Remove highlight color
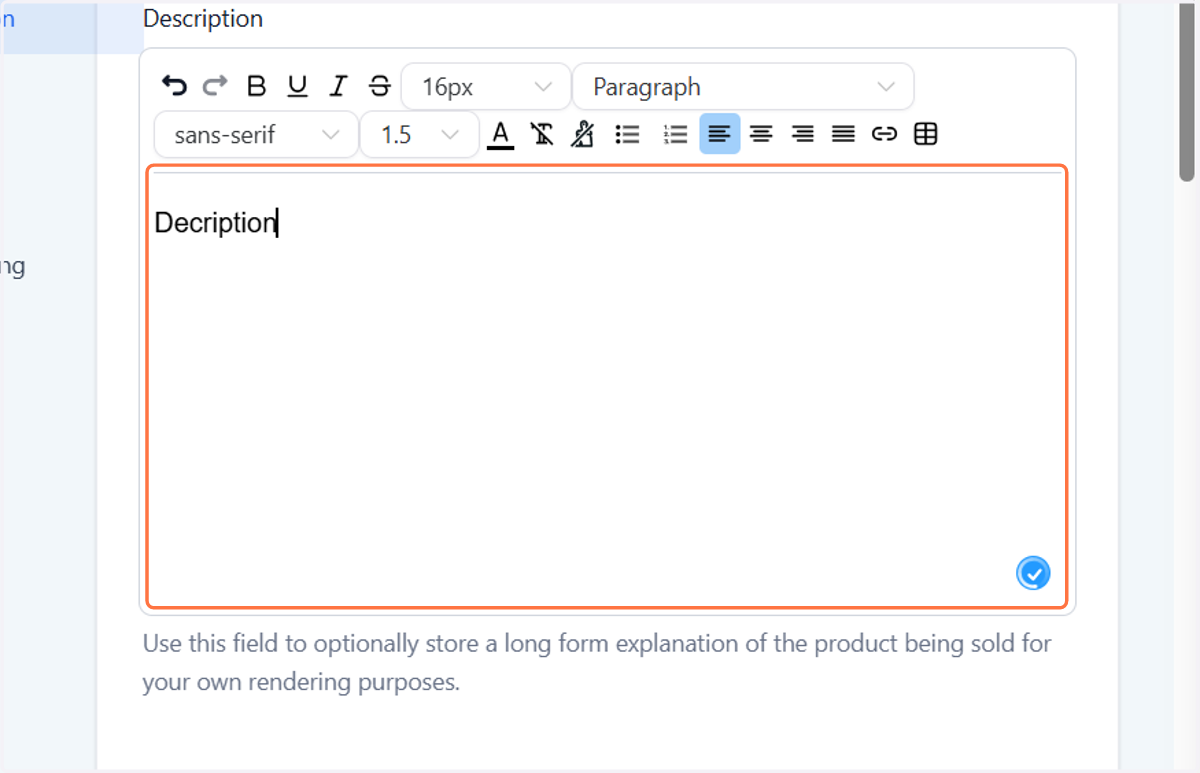This screenshot has width=1200, height=773. pyautogui.click(x=582, y=134)
